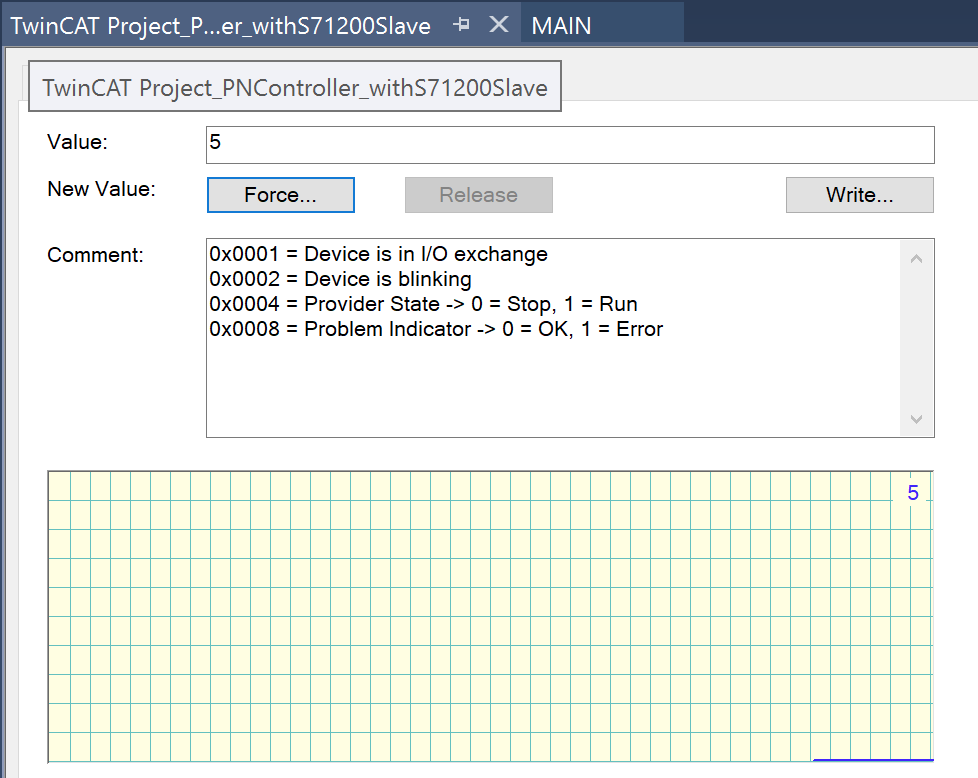Click the 'New Value:' label
Screen dimensions: 978x778
(101, 188)
